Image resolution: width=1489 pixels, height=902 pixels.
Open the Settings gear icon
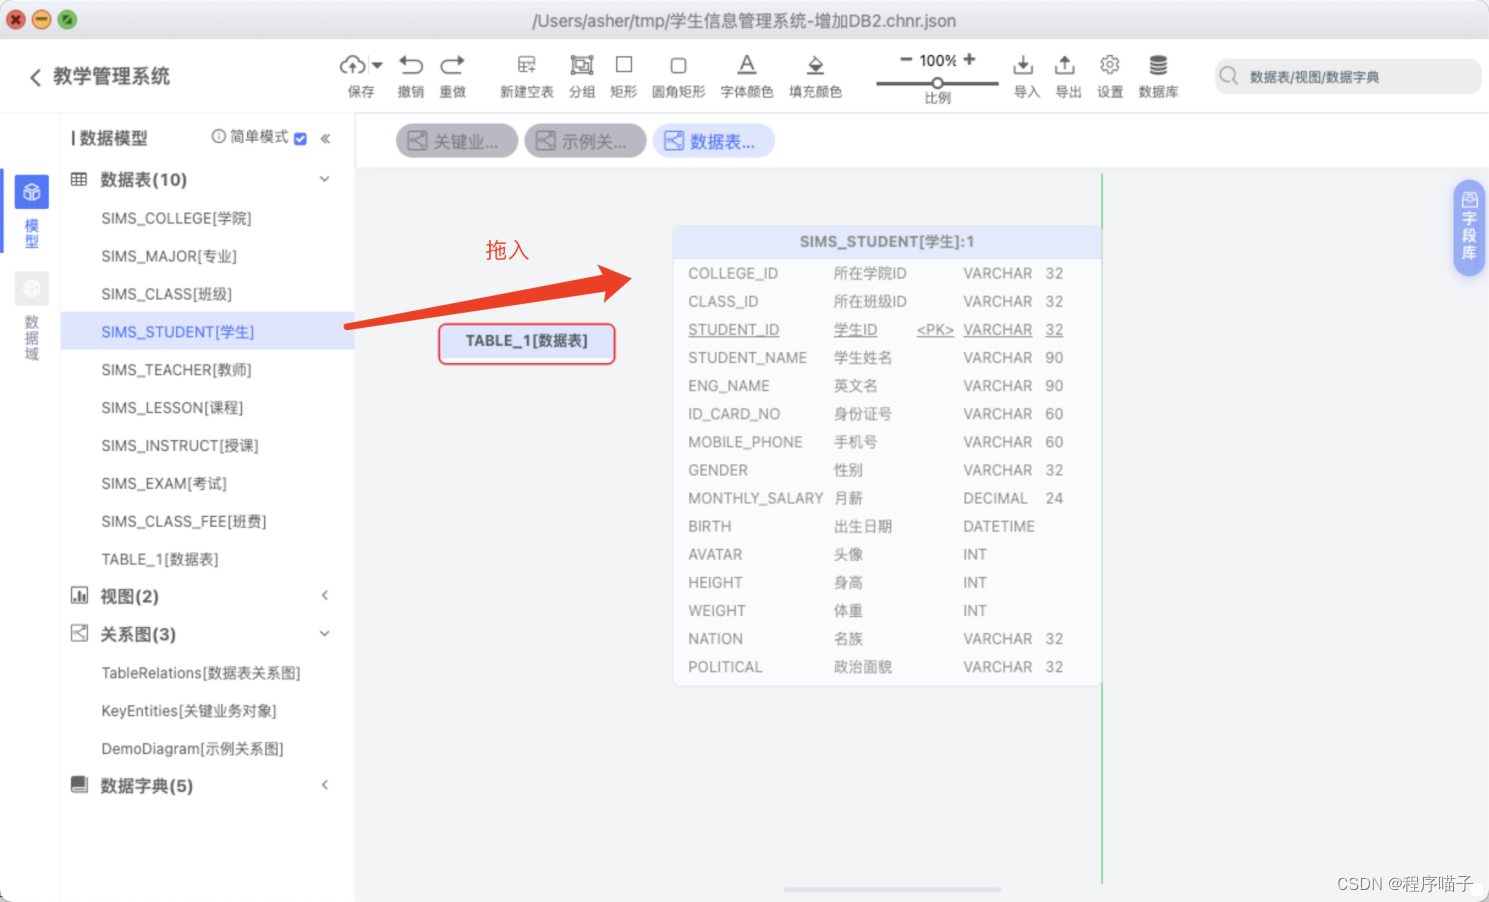point(1110,65)
